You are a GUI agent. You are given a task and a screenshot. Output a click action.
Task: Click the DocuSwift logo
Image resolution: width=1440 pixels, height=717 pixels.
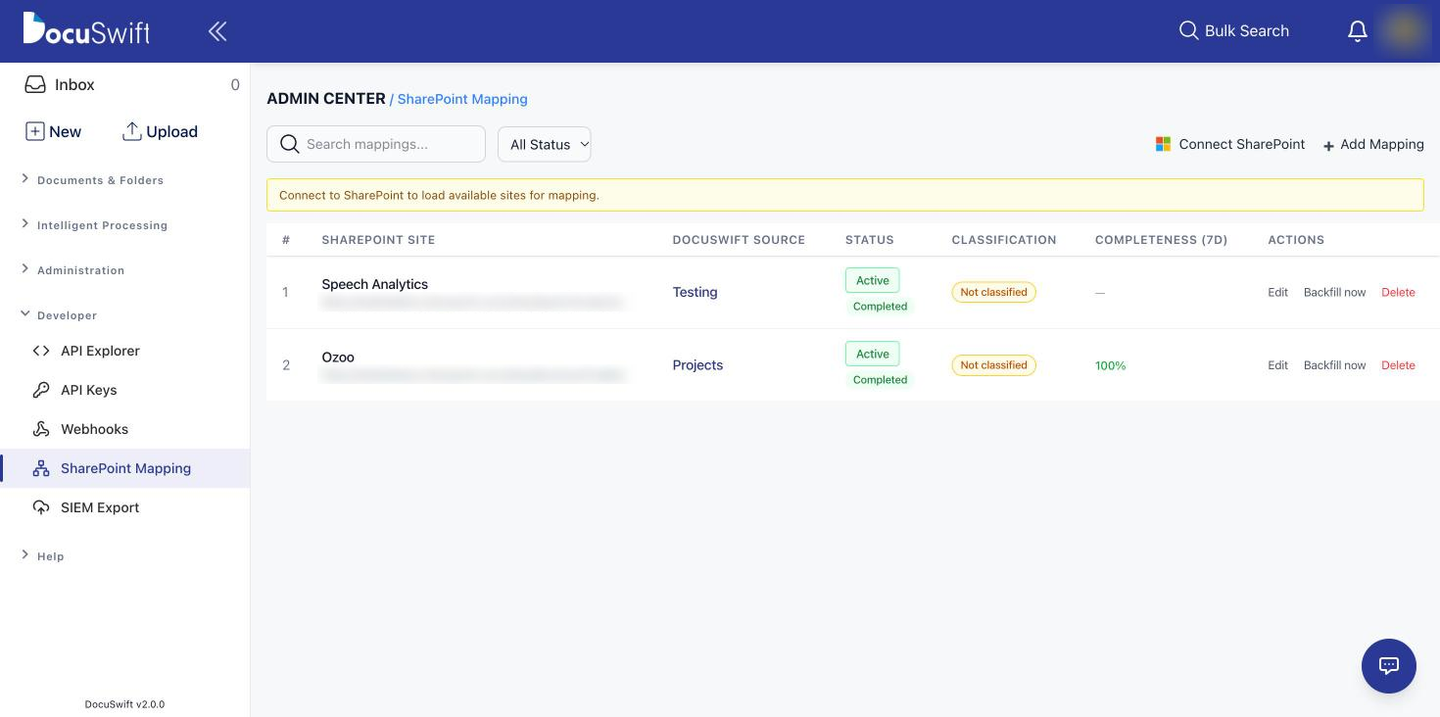86,29
